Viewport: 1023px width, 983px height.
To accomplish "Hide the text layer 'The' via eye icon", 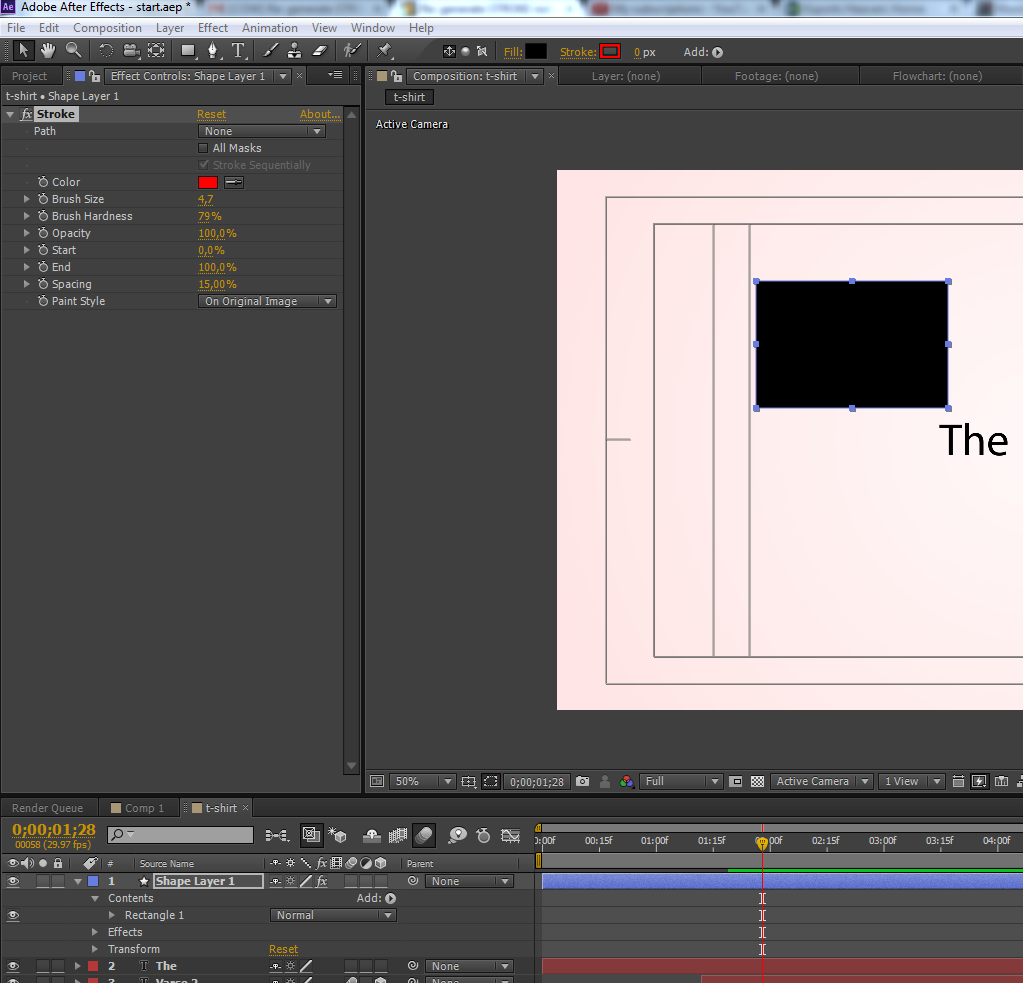I will 12,966.
